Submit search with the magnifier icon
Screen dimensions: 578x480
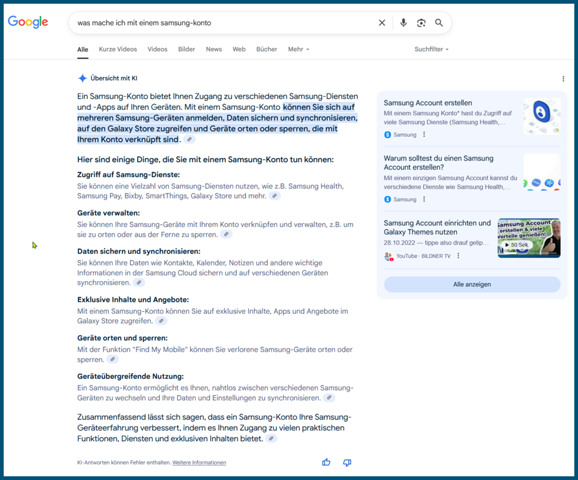439,23
